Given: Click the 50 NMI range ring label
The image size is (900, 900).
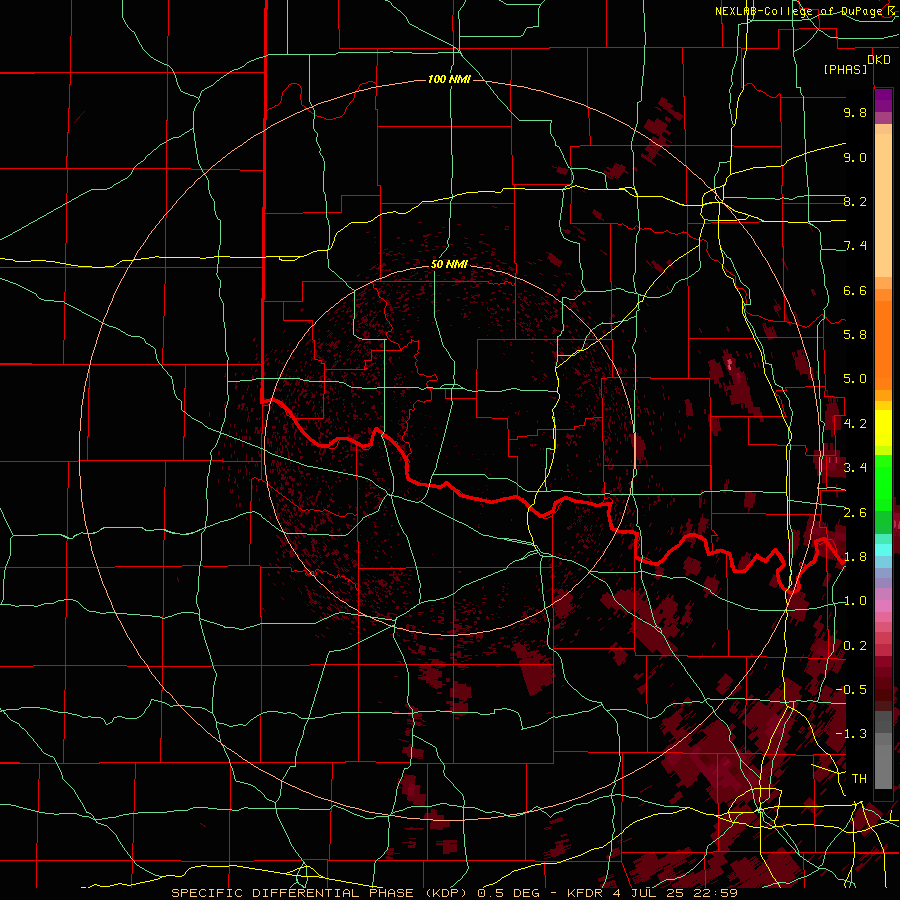Looking at the screenshot, I should click(x=449, y=264).
